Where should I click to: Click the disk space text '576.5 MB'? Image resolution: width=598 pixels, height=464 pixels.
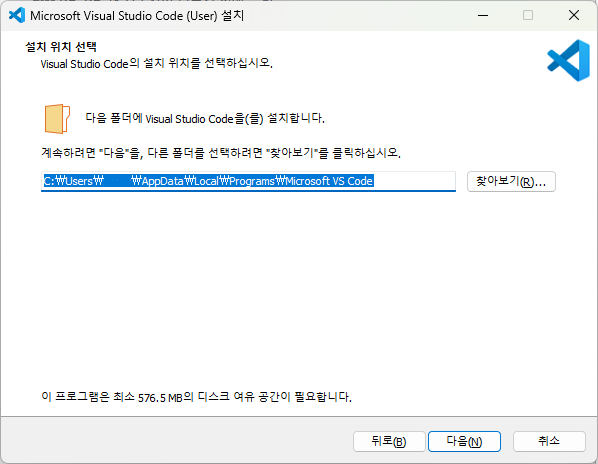coord(160,398)
